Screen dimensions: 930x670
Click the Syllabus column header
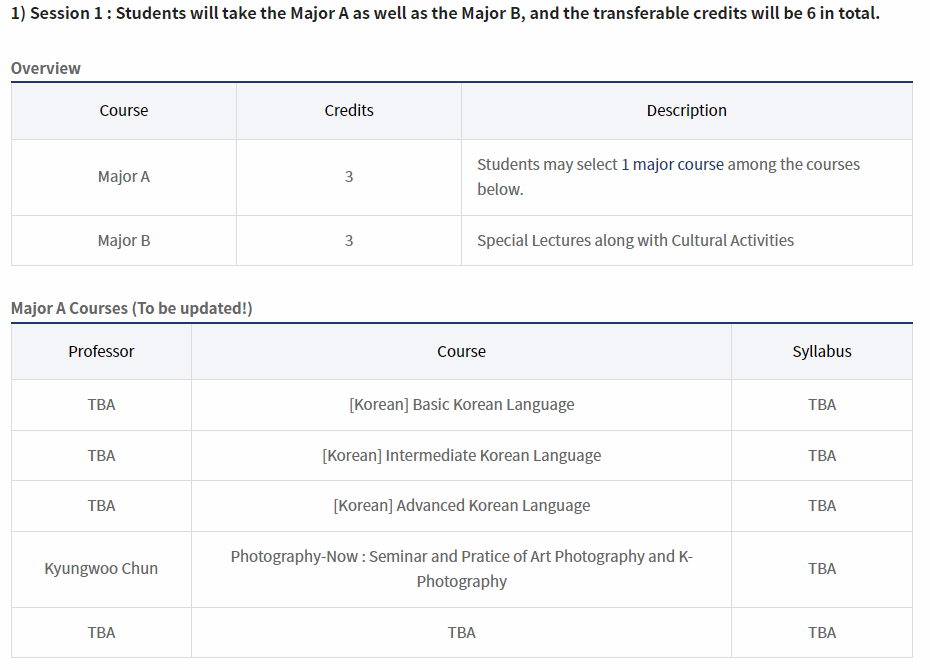coord(821,352)
